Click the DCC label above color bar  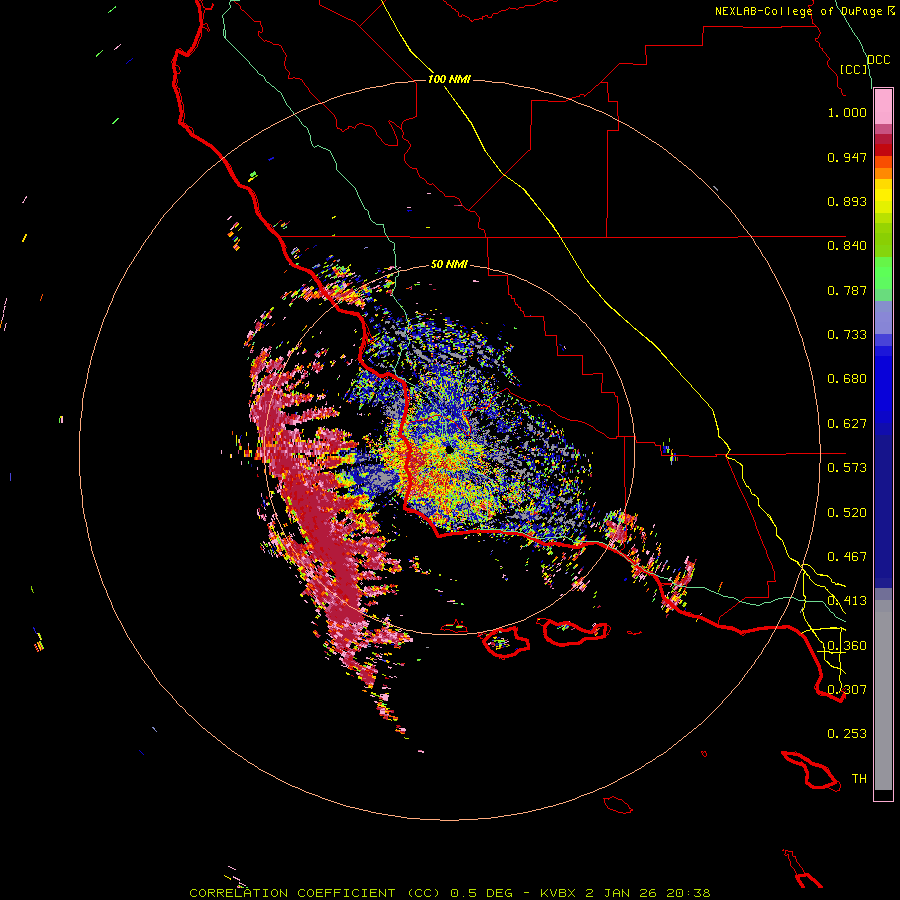(x=879, y=60)
